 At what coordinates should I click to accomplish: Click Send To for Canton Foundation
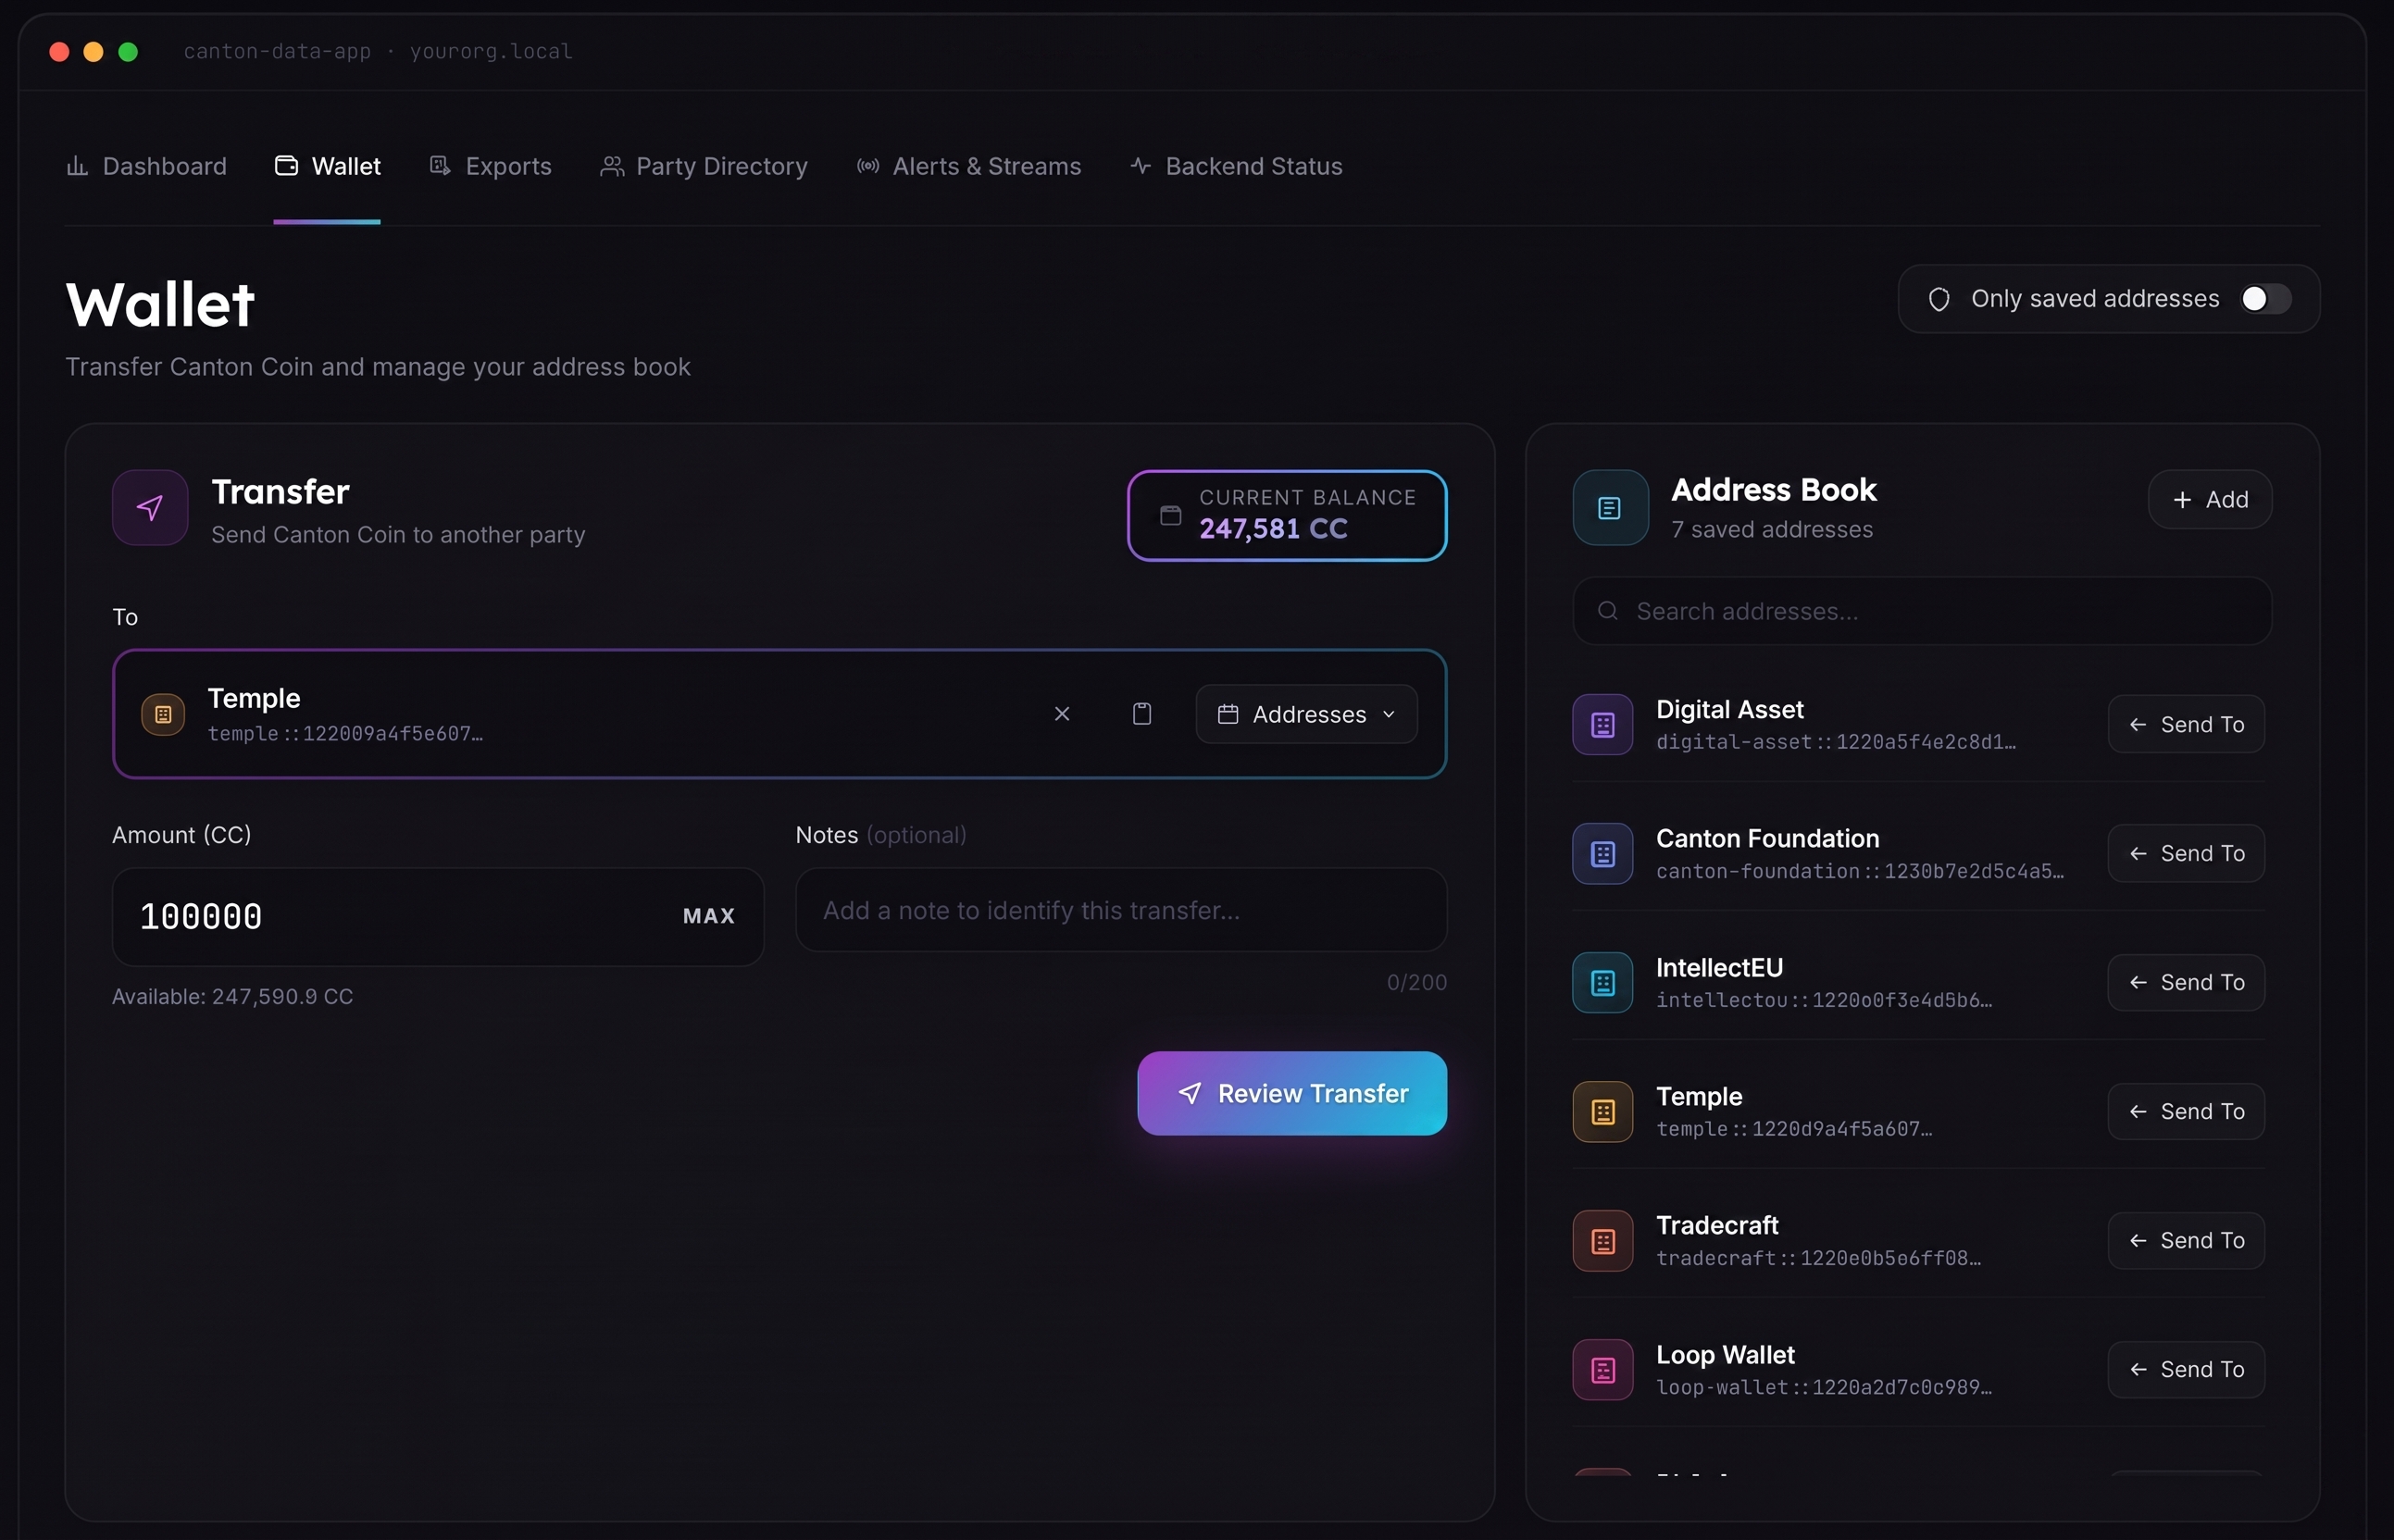[2186, 853]
